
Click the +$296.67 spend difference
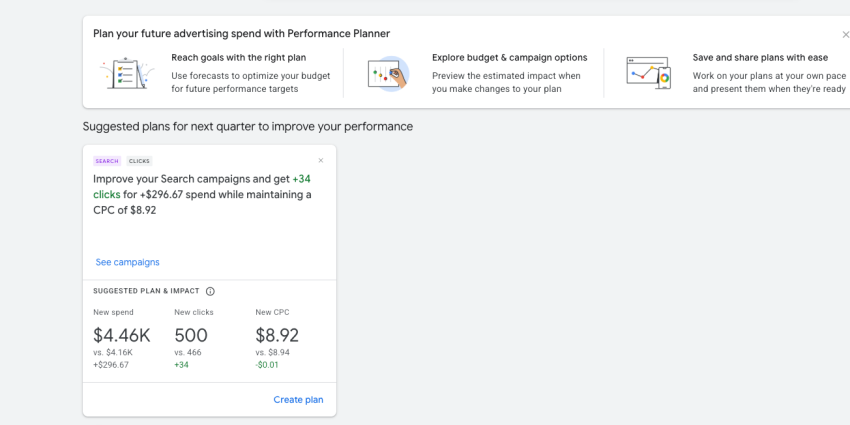tap(111, 365)
